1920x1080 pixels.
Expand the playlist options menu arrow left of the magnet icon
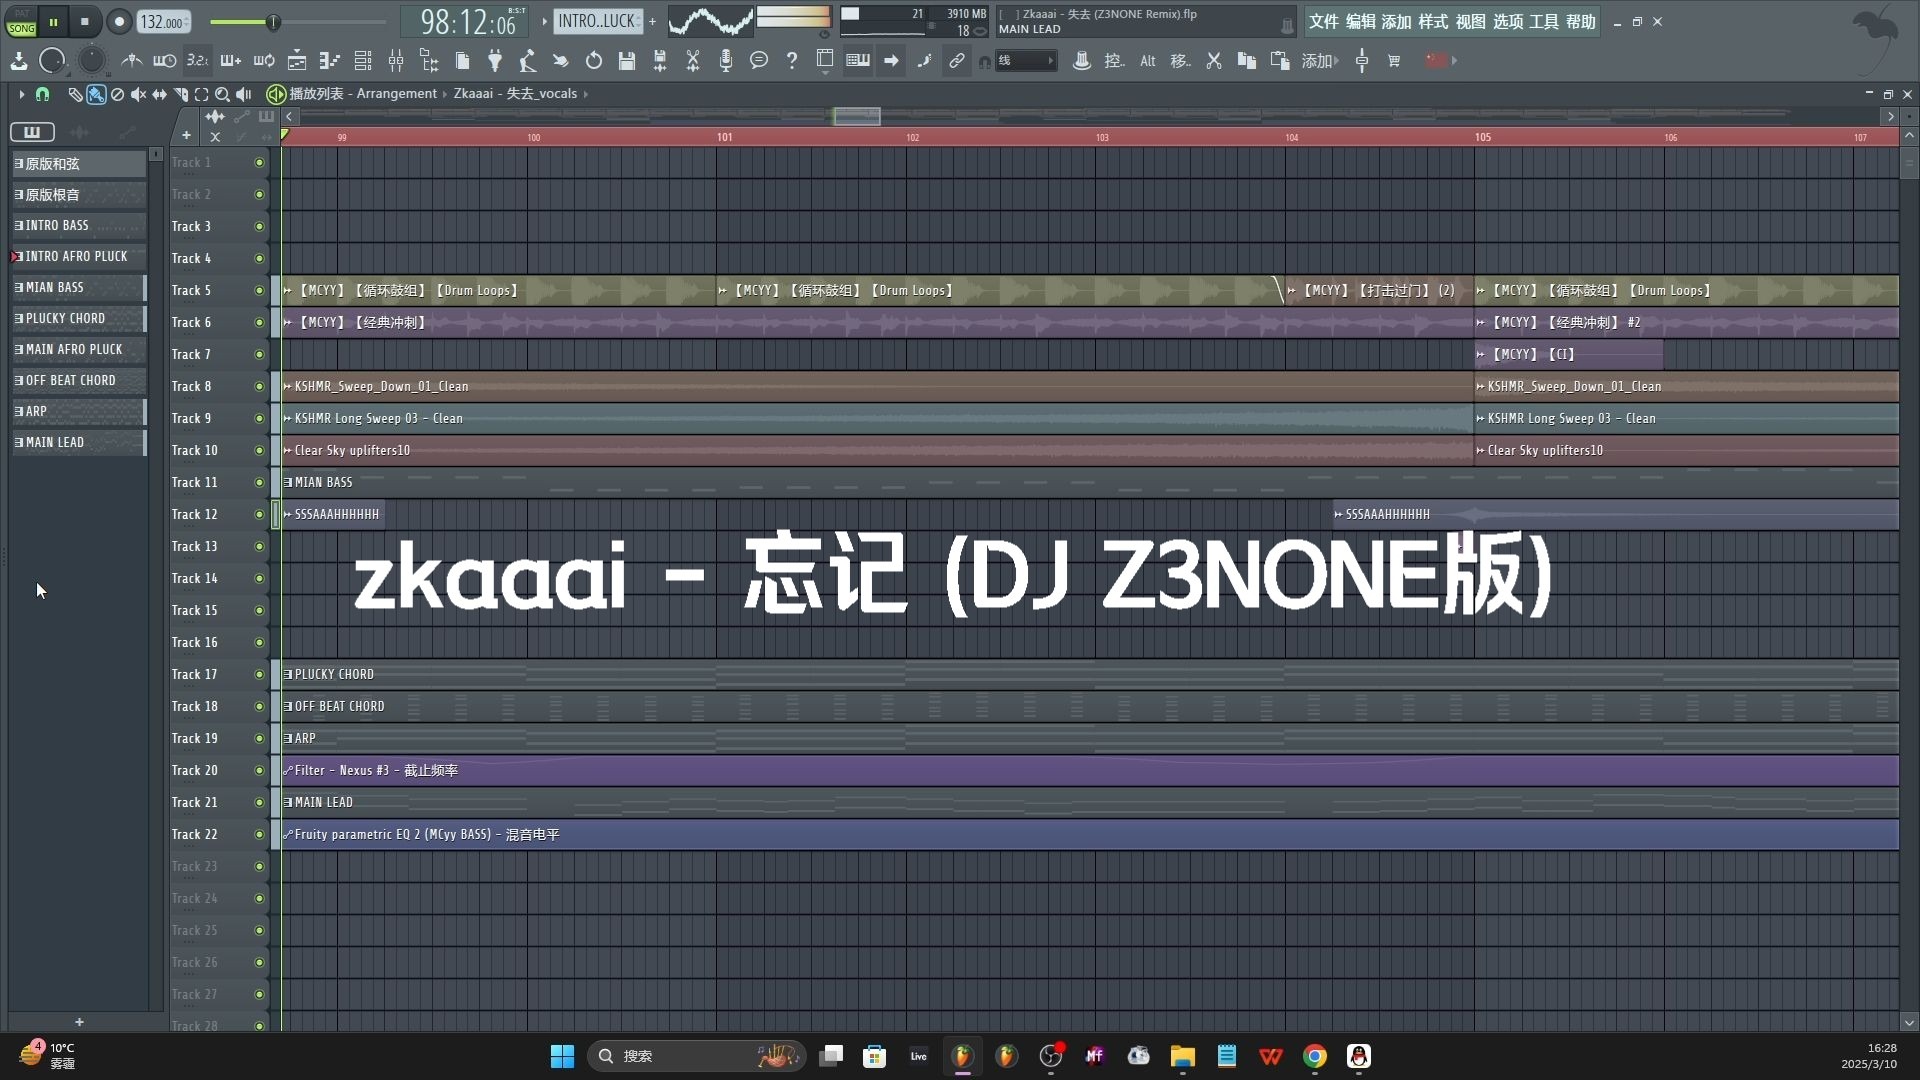21,94
